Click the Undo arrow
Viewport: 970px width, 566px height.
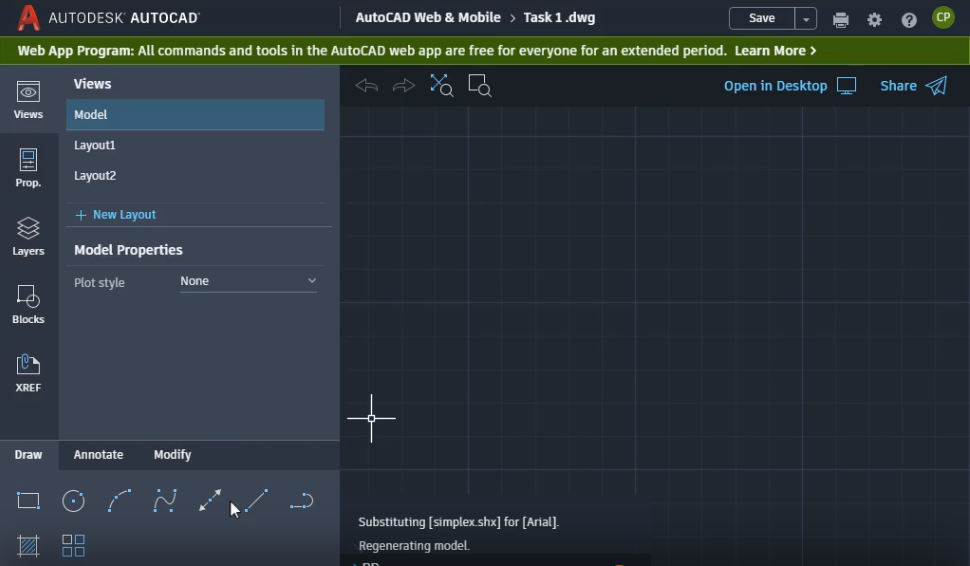tap(367, 85)
